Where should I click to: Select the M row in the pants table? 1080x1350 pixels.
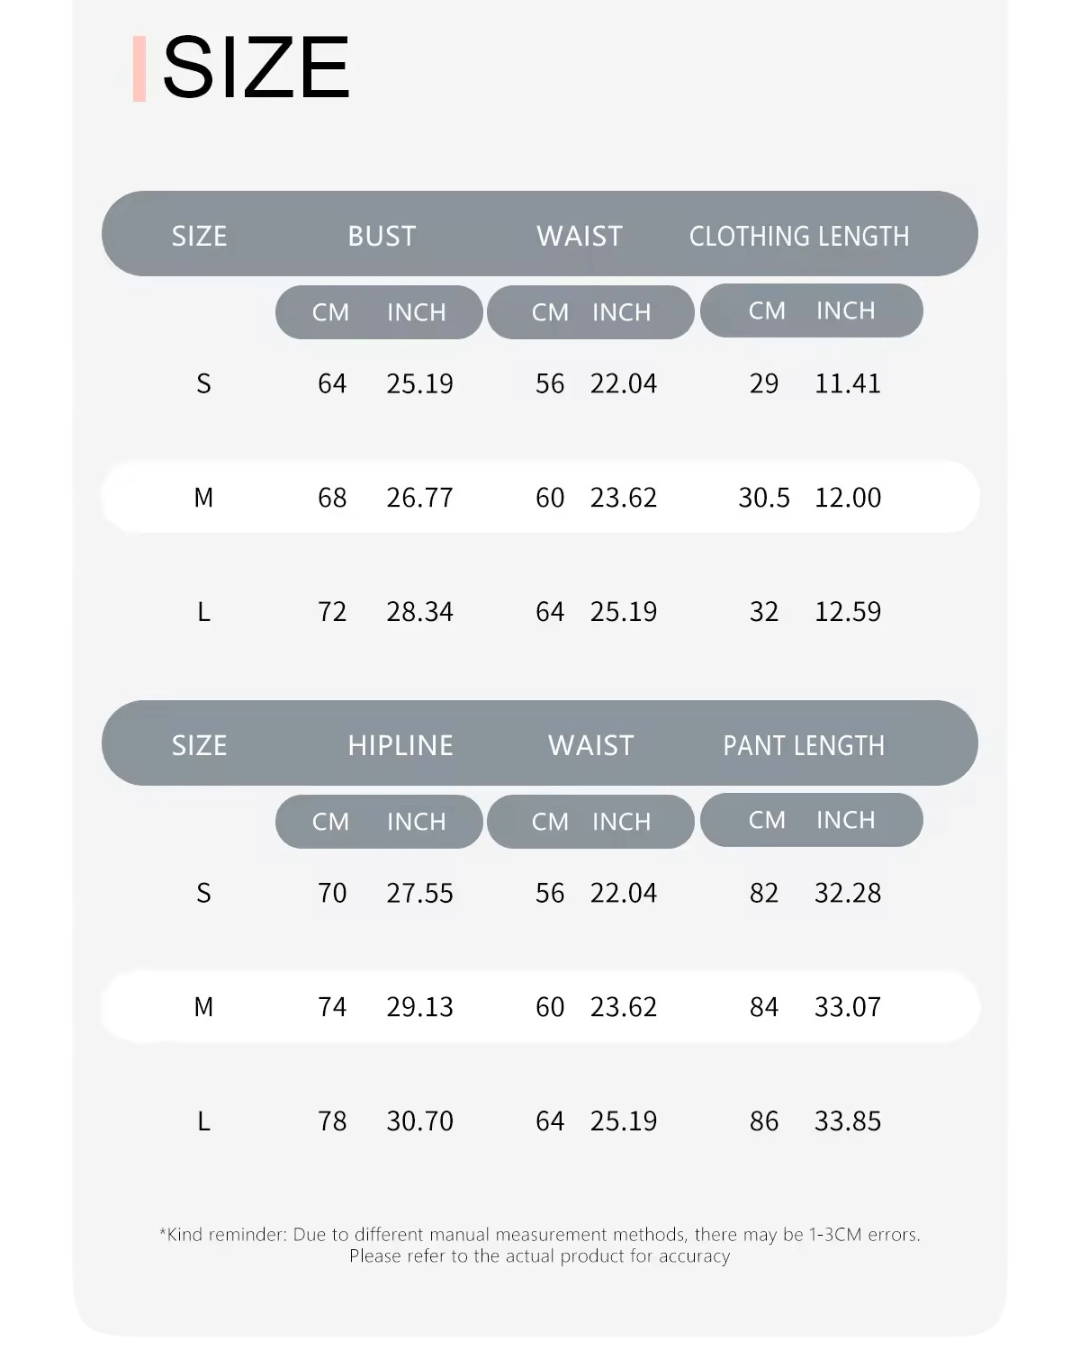(x=540, y=1006)
